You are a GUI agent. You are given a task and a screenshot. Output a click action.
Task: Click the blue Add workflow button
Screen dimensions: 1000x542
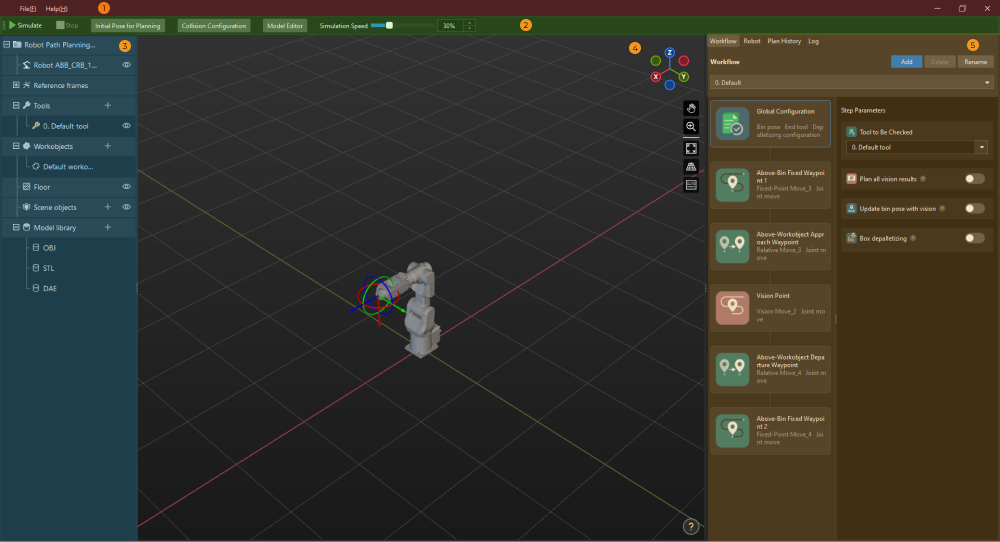906,62
